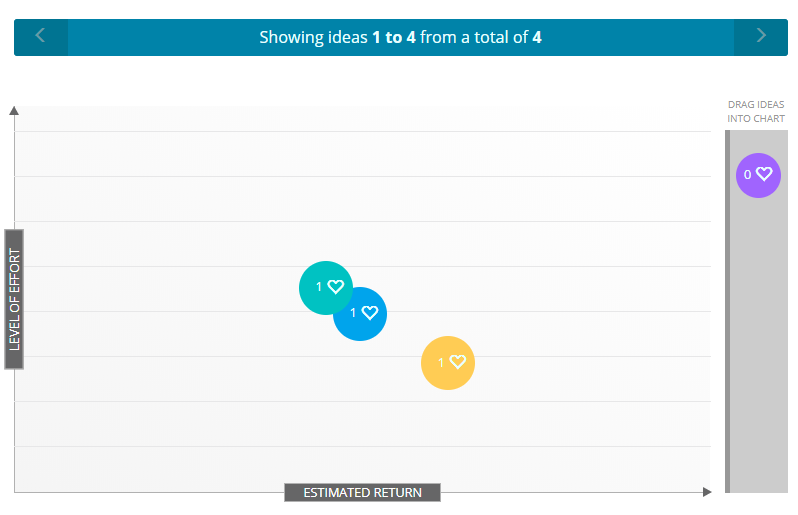Screen dimensions: 798x515
Task: Click the vertical axis top arrowhead
Action: 14,111
